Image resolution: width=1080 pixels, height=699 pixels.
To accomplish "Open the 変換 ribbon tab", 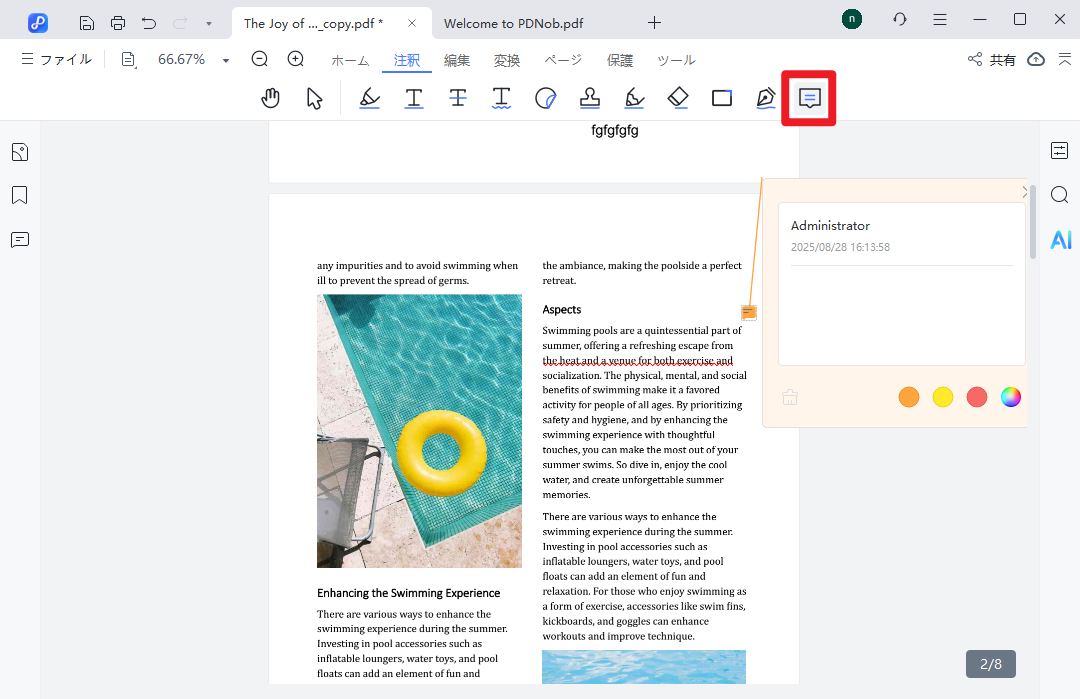I will [507, 61].
